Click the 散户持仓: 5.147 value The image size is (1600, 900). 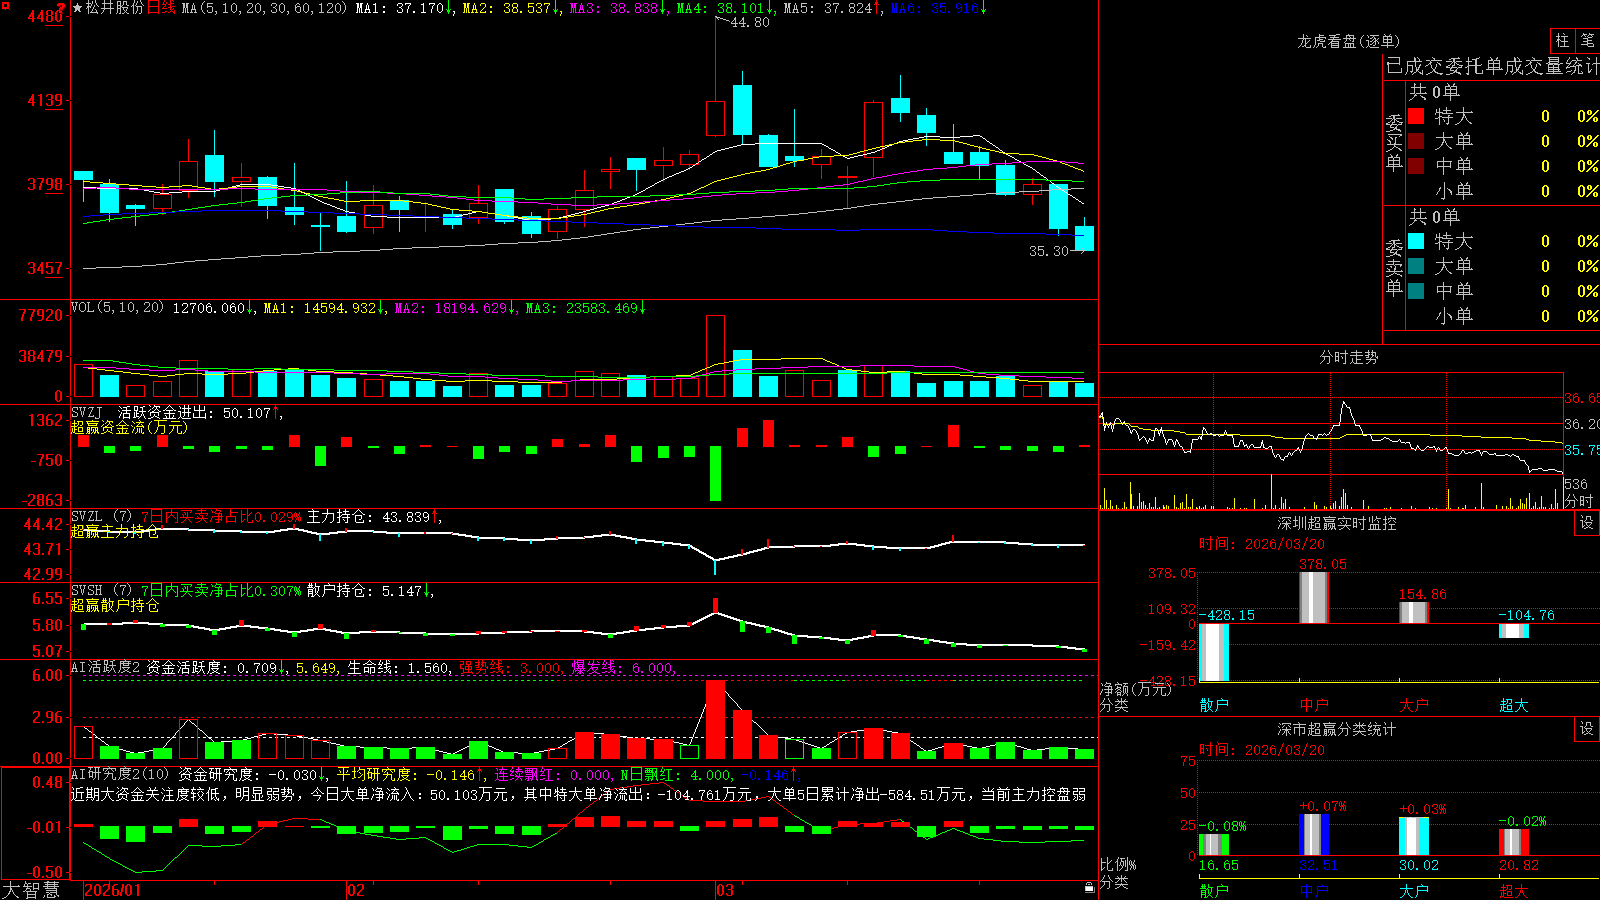pyautogui.click(x=364, y=591)
